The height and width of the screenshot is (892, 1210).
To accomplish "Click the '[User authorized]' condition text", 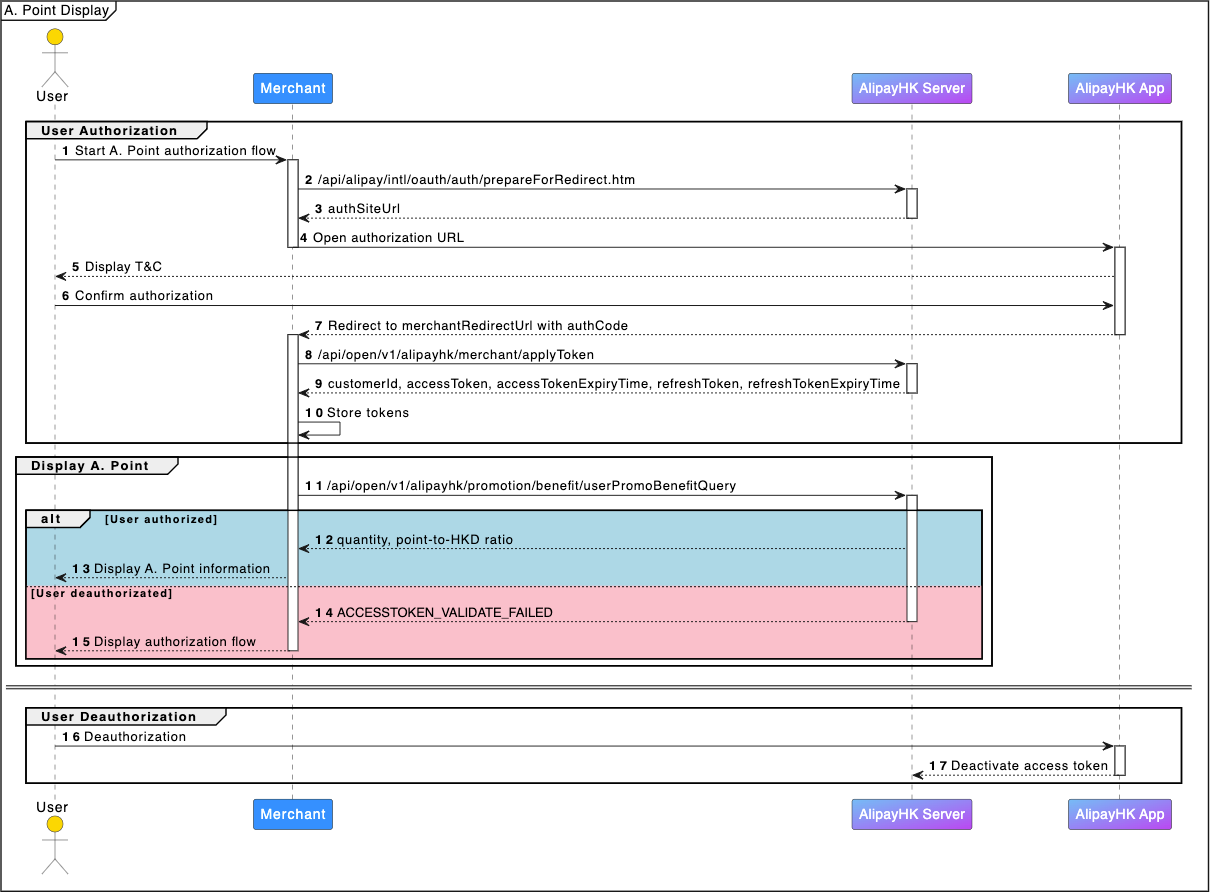I will pos(161,519).
